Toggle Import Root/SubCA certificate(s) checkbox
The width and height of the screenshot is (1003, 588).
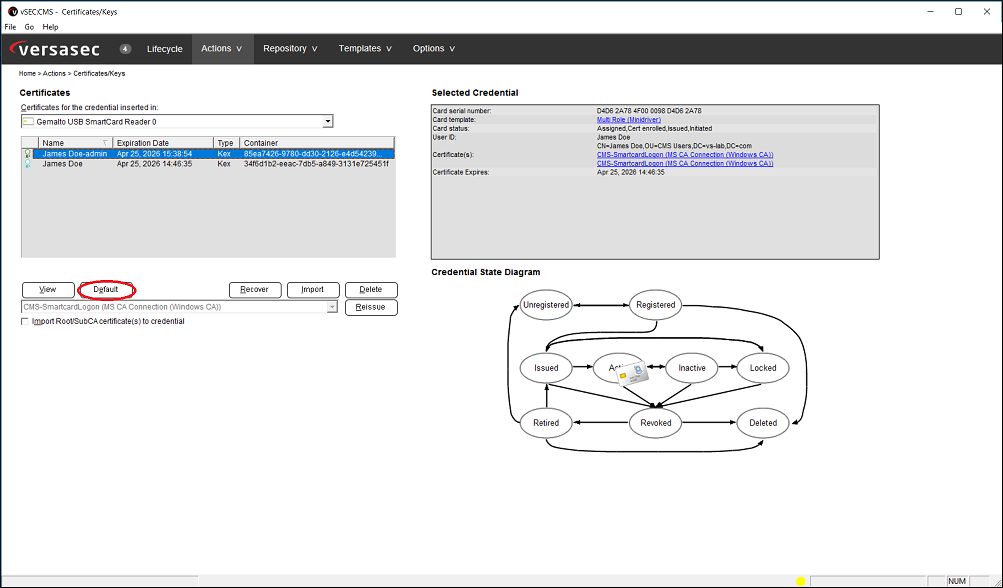point(25,321)
